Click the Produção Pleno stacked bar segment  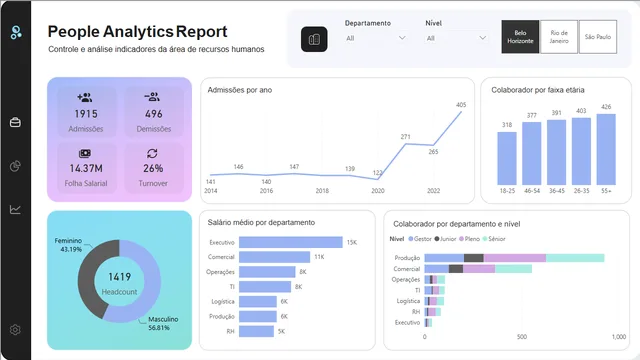tap(515, 258)
